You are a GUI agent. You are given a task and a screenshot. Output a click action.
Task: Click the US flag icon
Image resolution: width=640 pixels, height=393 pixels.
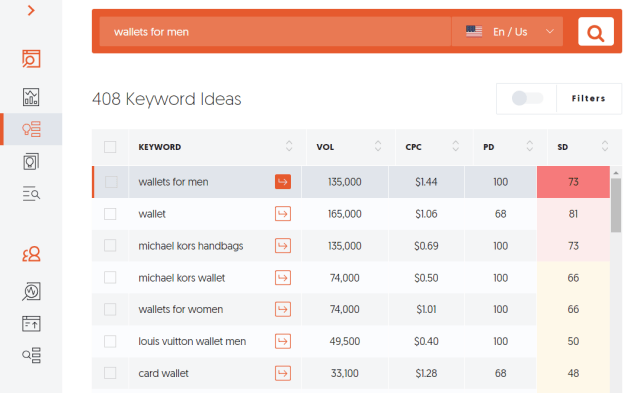(x=474, y=31)
